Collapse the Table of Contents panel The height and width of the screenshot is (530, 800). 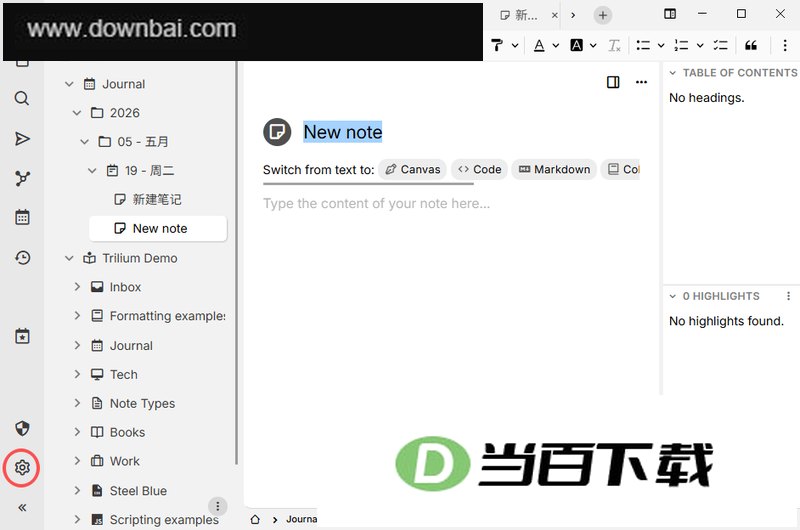(672, 73)
